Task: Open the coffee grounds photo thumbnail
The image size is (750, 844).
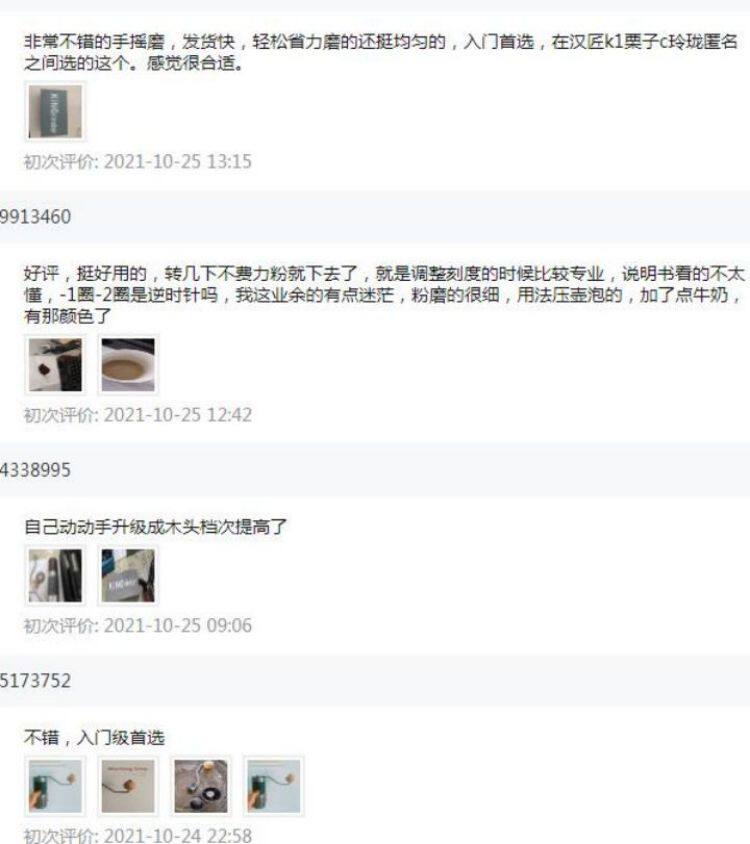Action: (55, 364)
